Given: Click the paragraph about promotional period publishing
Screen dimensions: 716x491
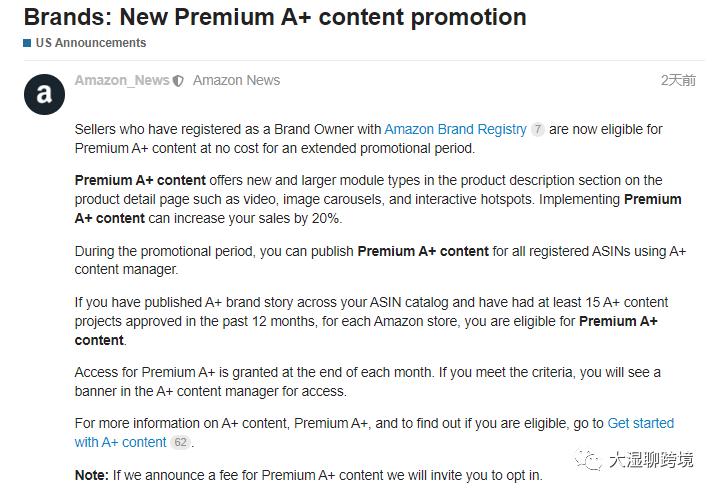Looking at the screenshot, I should point(380,260).
